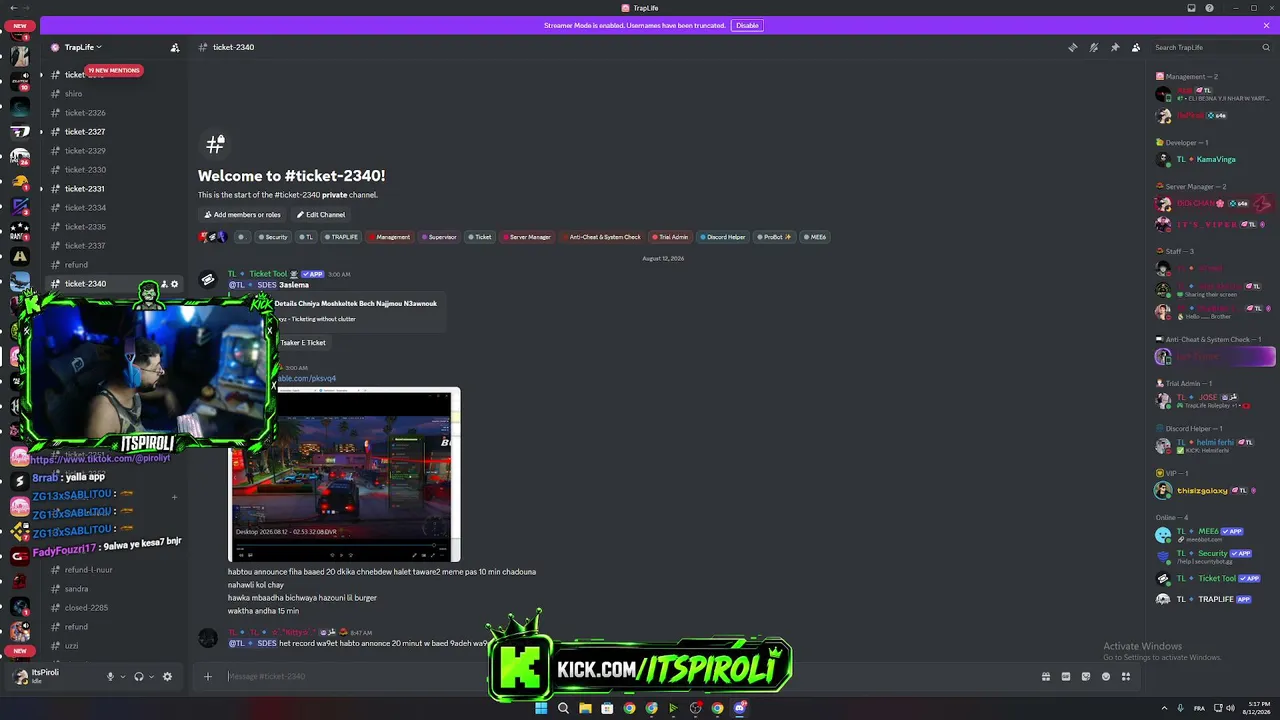Image resolution: width=1280 pixels, height=720 pixels.
Task: Open the apps launcher icon in message bar
Action: (1126, 677)
